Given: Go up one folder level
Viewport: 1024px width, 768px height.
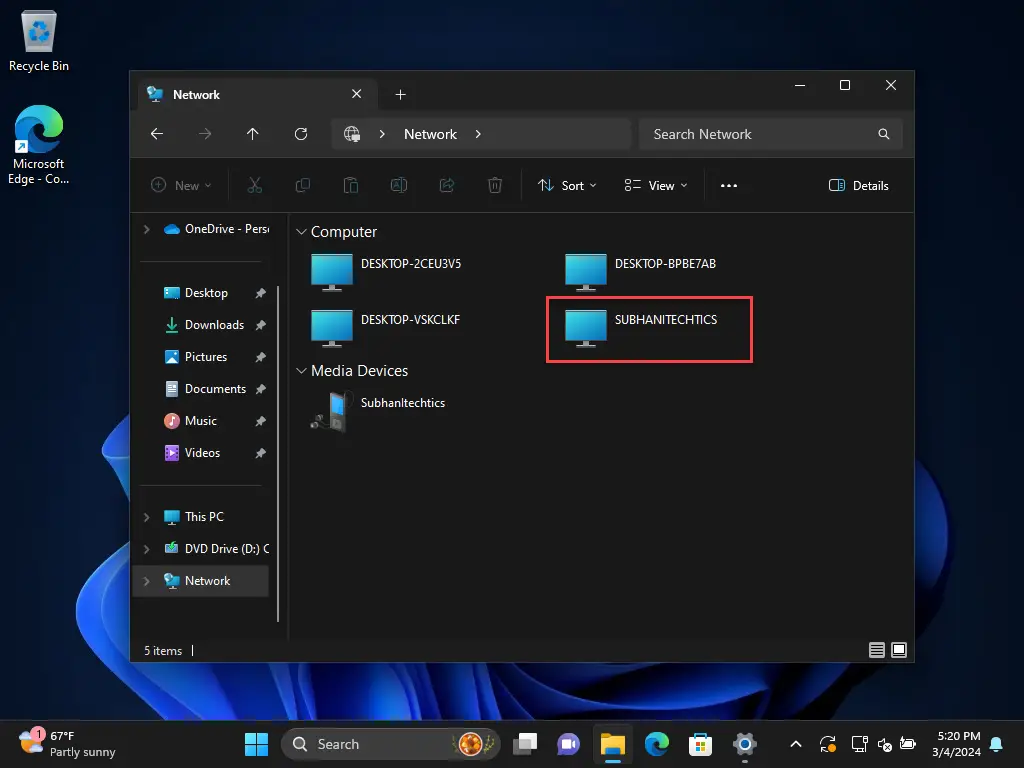Looking at the screenshot, I should point(253,134).
